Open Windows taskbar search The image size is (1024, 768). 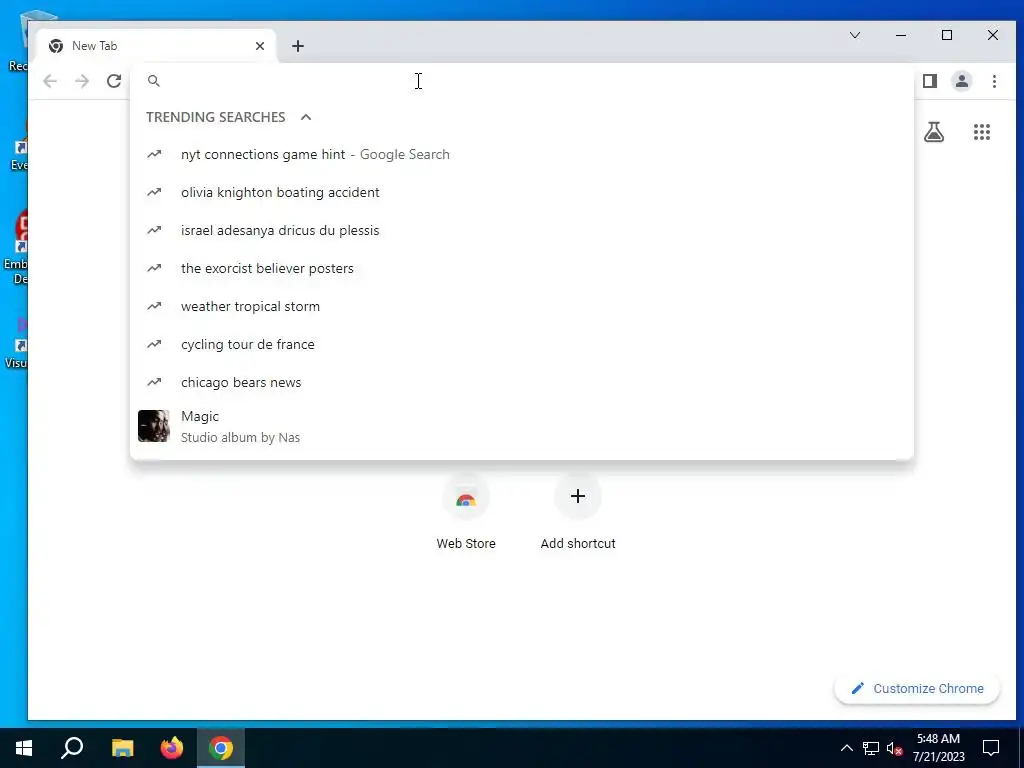72,748
